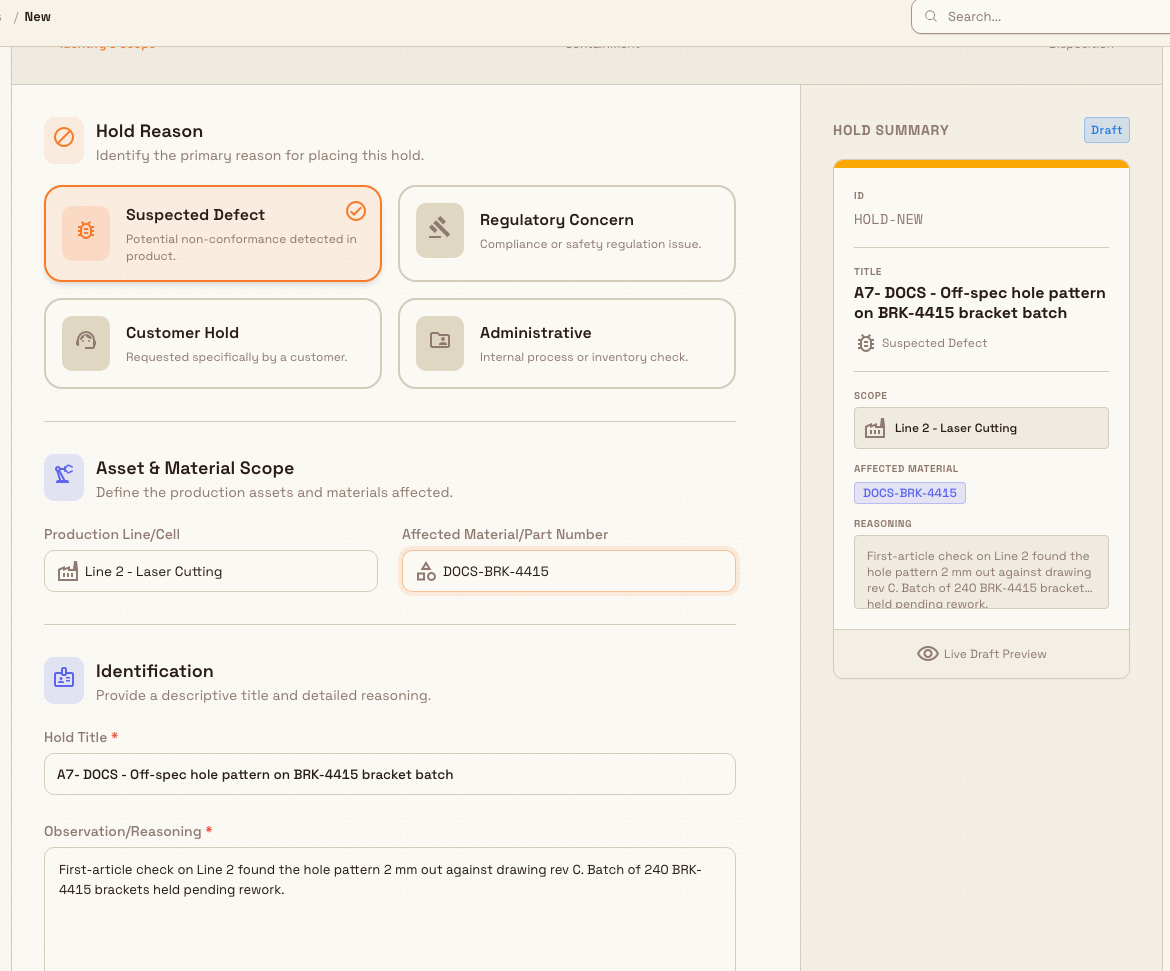The width and height of the screenshot is (1170, 971).
Task: Click the magnifier icon in the search box
Action: pos(931,16)
